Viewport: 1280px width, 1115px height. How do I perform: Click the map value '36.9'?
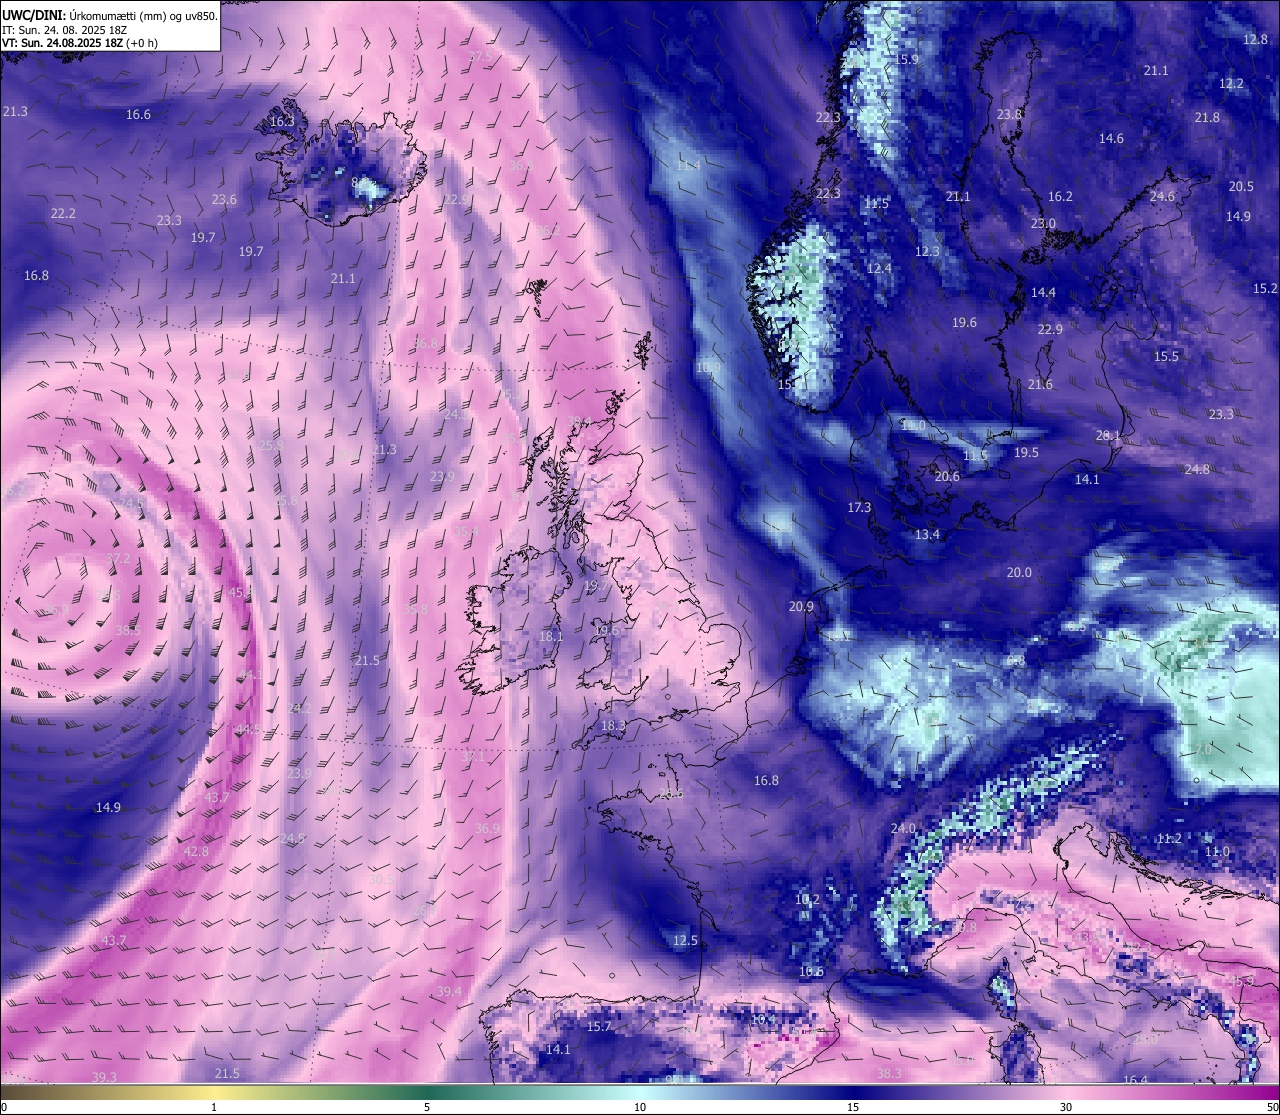pos(487,829)
